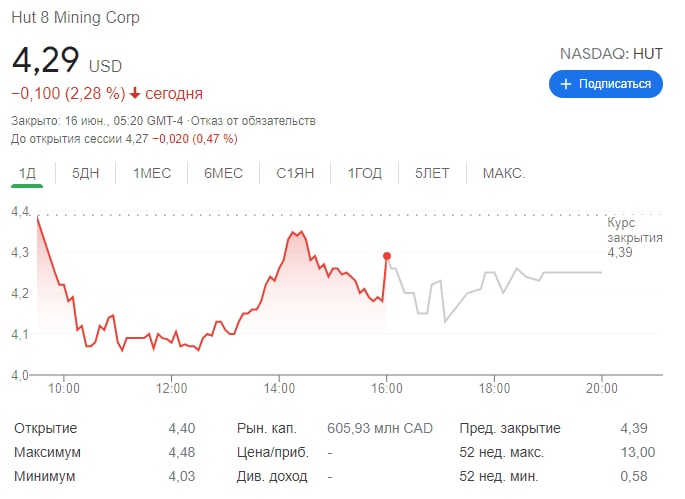
Task: Click the 52 нед. макс. value 13,00
Action: (x=638, y=452)
